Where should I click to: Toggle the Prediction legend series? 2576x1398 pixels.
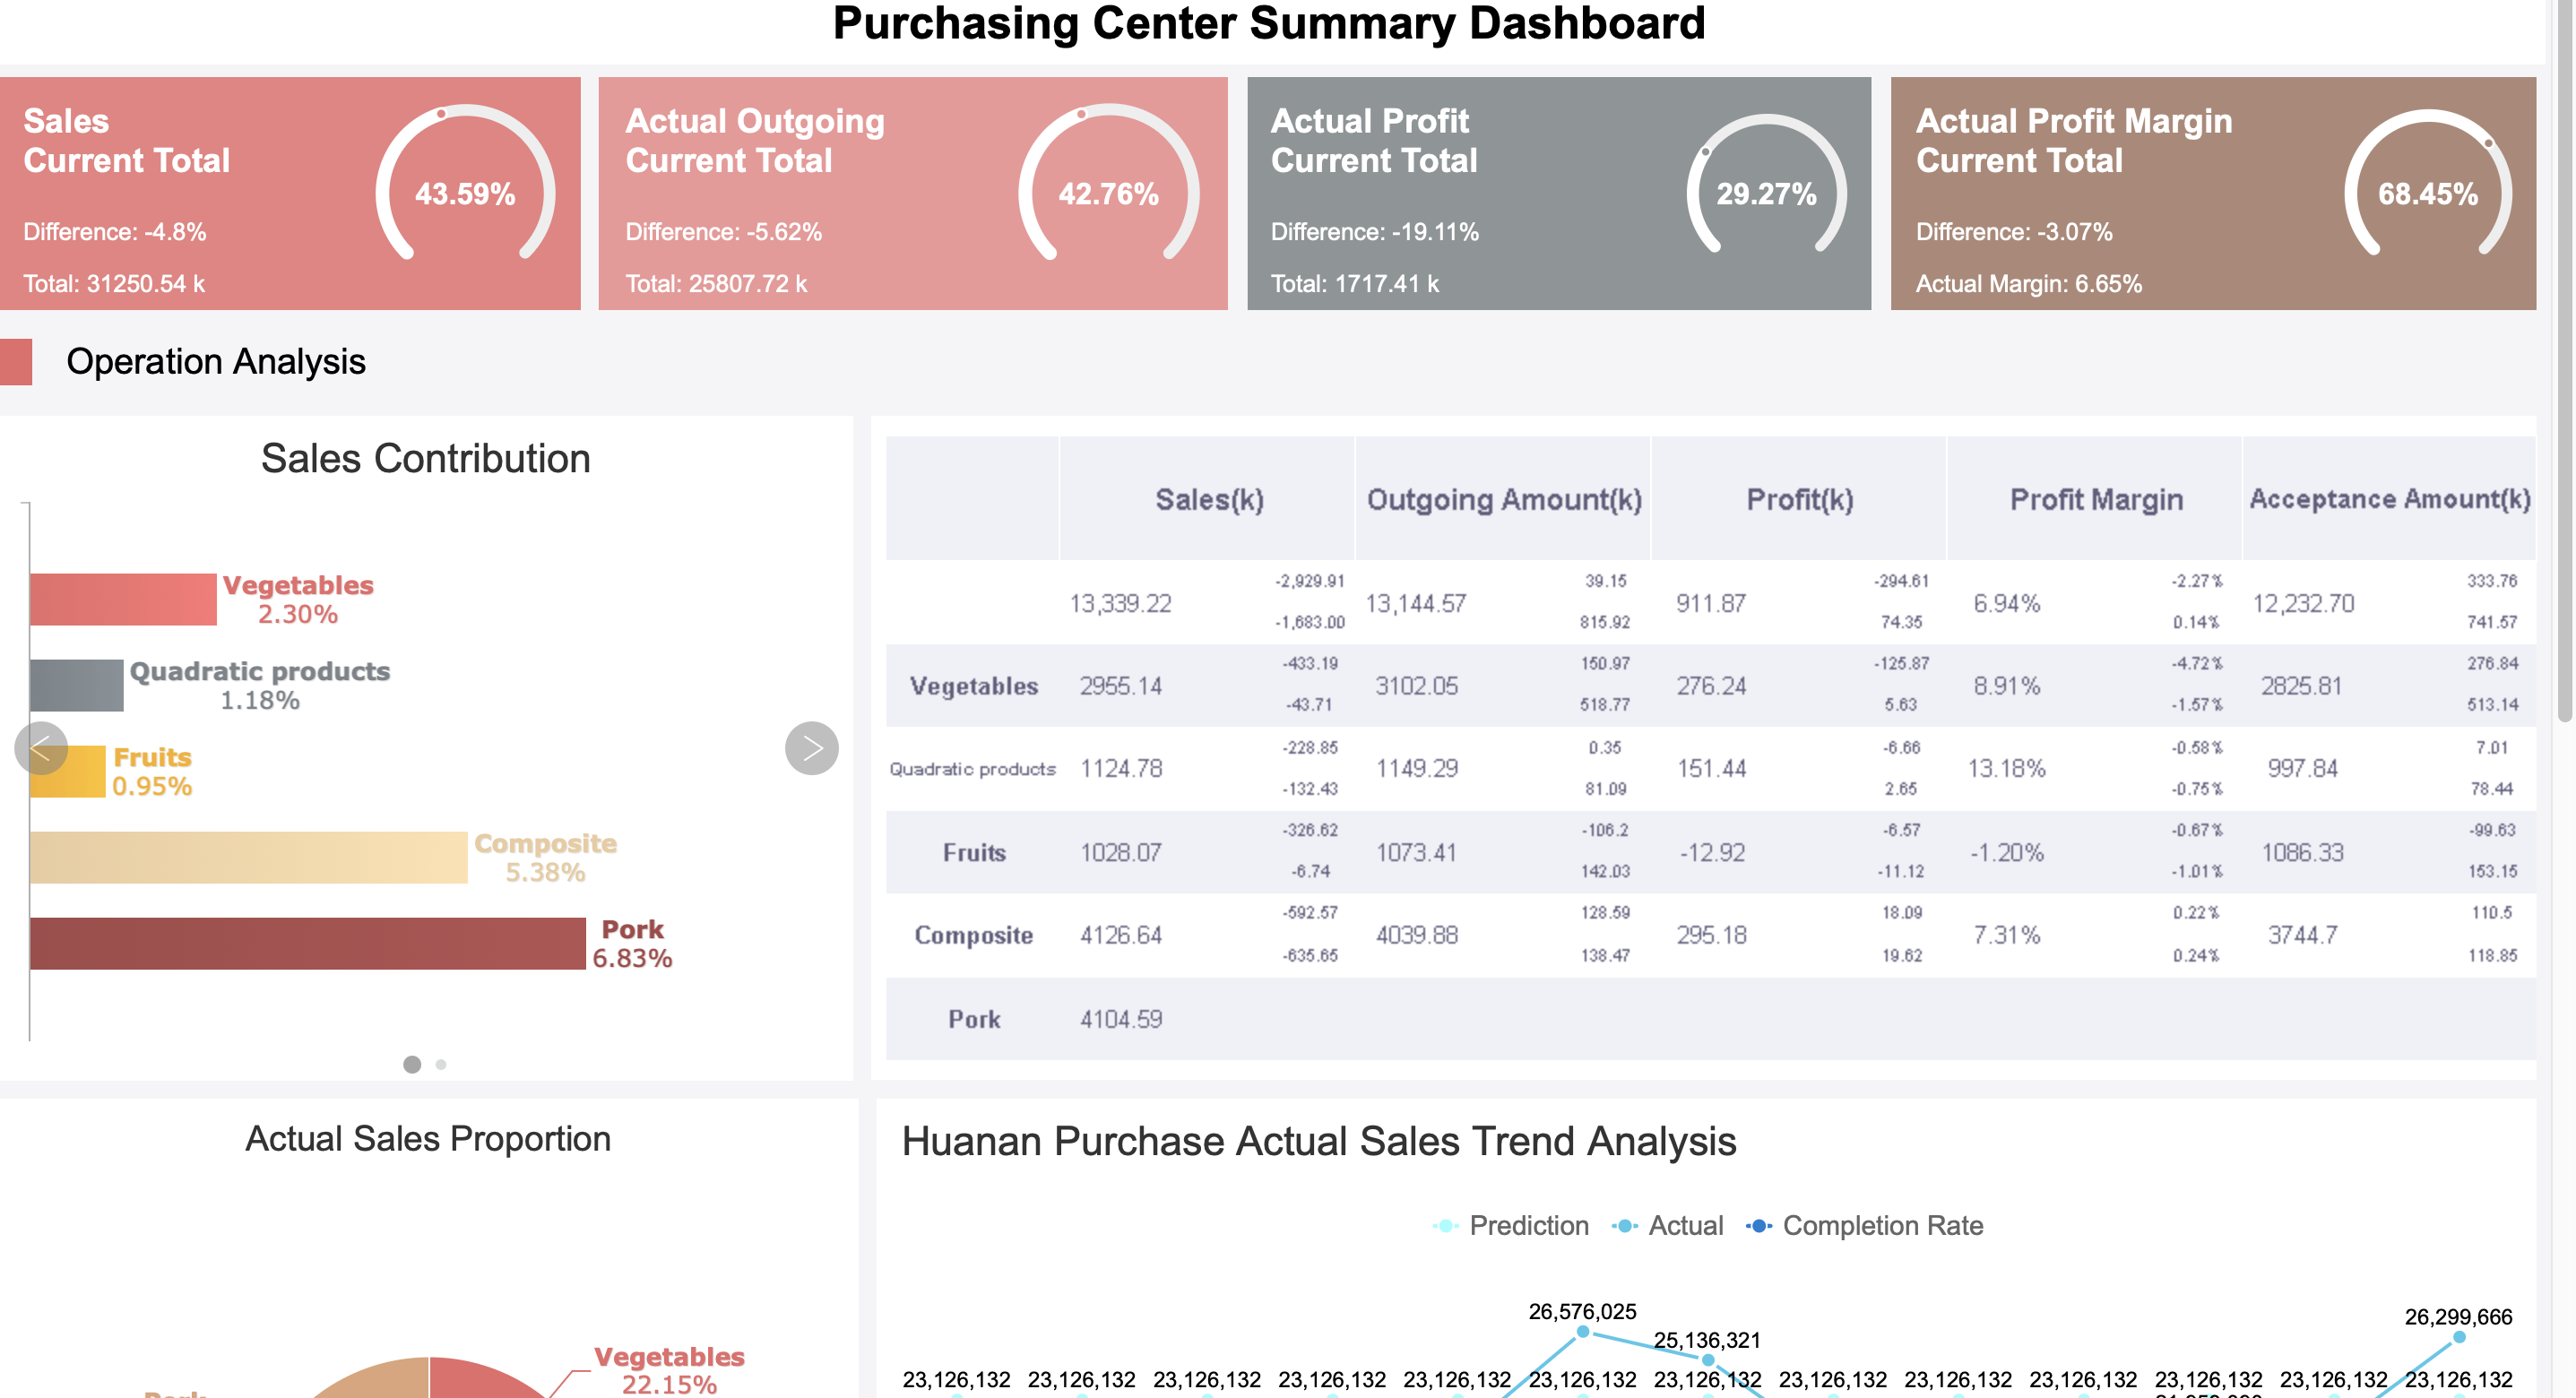click(x=1510, y=1225)
